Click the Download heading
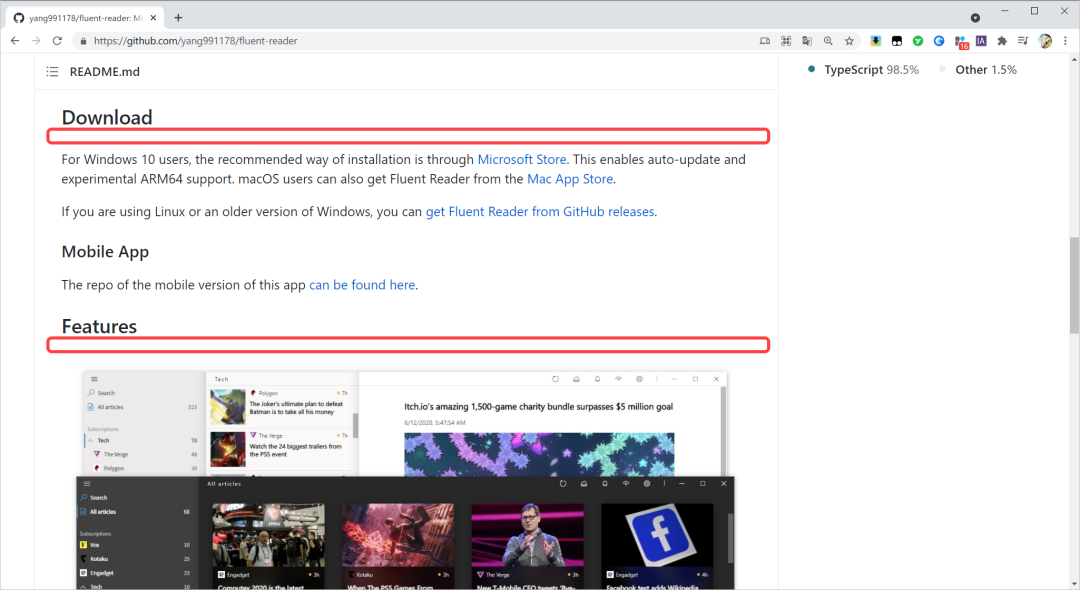Image resolution: width=1080 pixels, height=590 pixels. point(107,118)
